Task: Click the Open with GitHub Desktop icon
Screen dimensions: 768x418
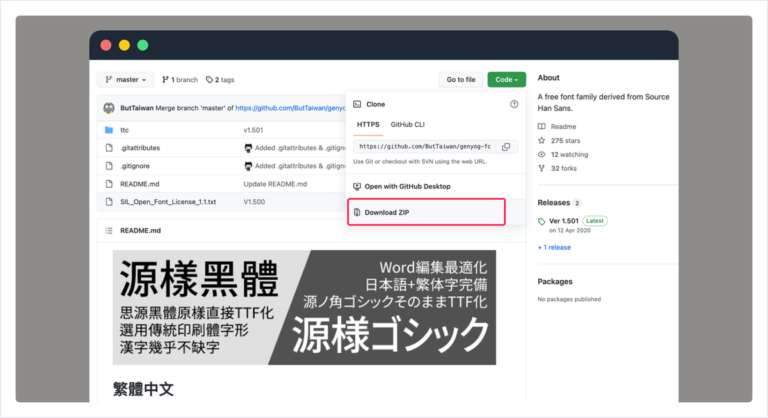Action: pos(357,186)
